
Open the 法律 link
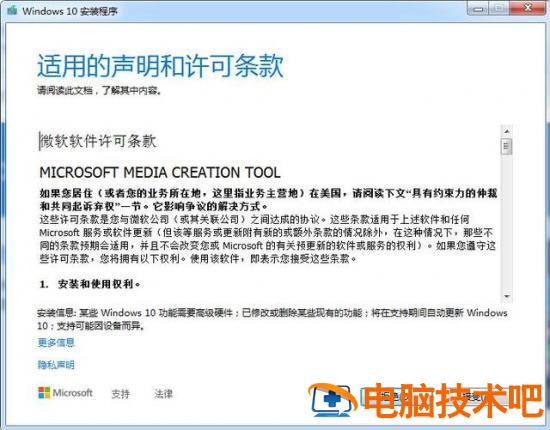tap(163, 394)
